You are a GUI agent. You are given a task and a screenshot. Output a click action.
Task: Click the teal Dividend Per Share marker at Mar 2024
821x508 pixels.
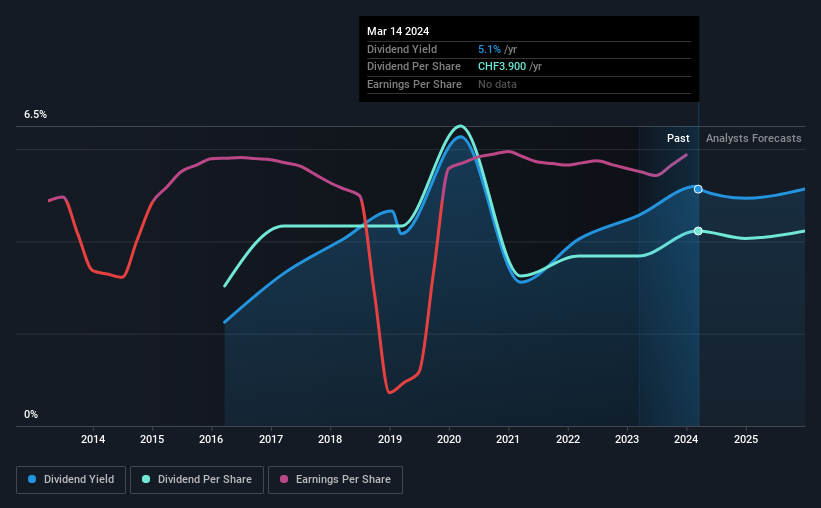698,231
